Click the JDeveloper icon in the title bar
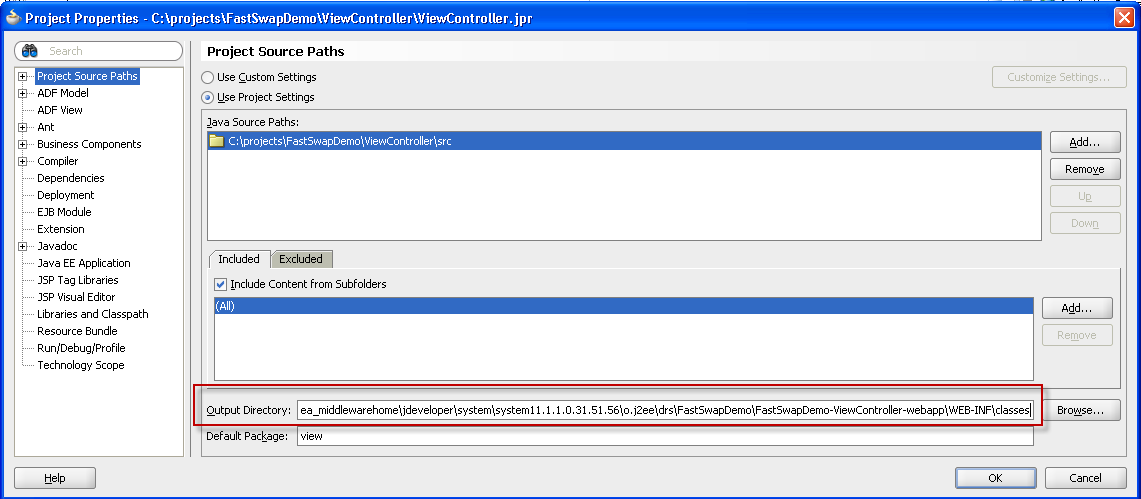This screenshot has height=499, width=1141. 12,17
